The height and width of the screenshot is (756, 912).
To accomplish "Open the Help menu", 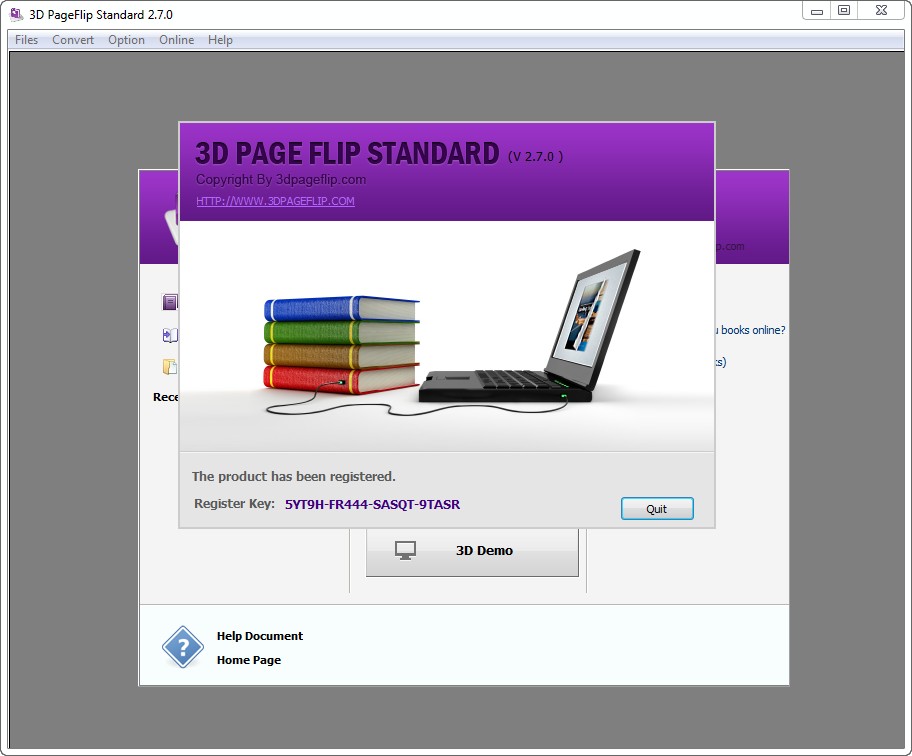I will pyautogui.click(x=220, y=40).
